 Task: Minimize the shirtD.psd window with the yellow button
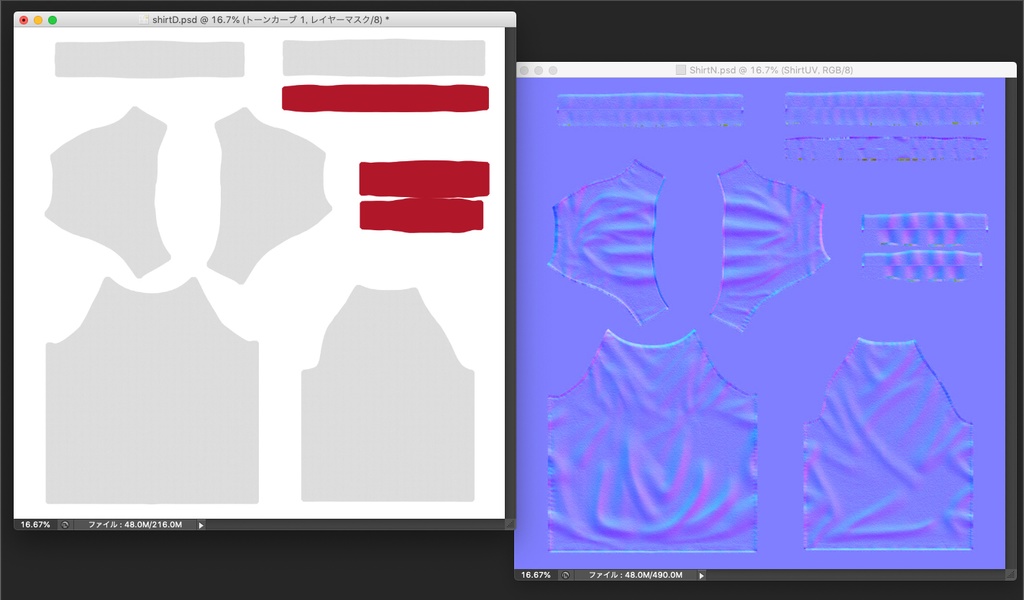pos(39,20)
